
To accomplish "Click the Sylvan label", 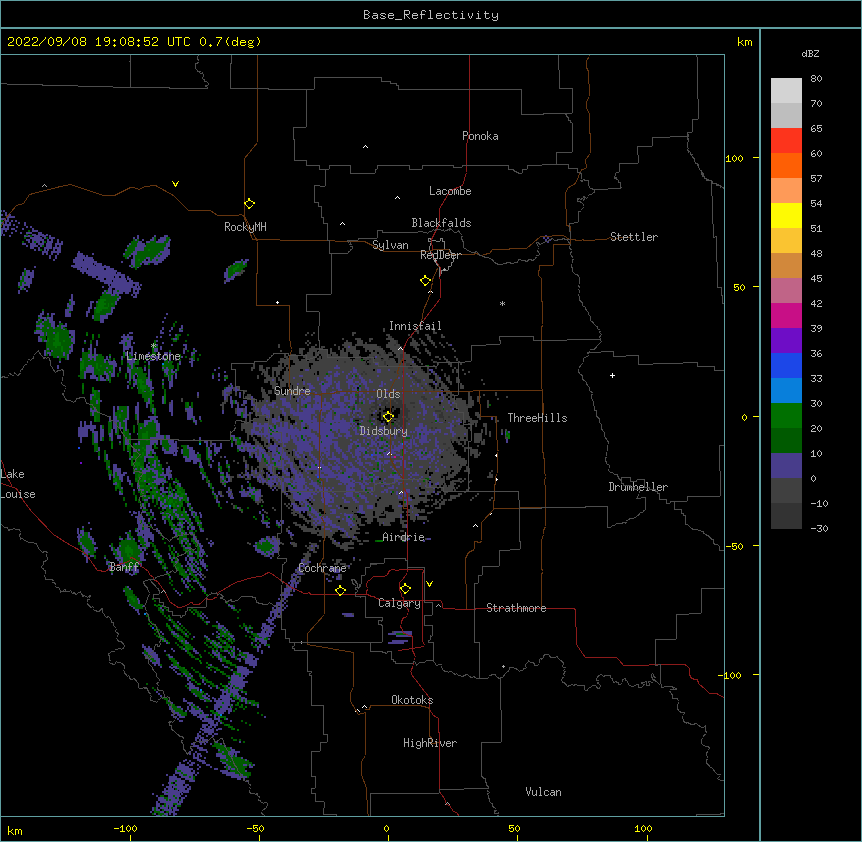I will [390, 245].
